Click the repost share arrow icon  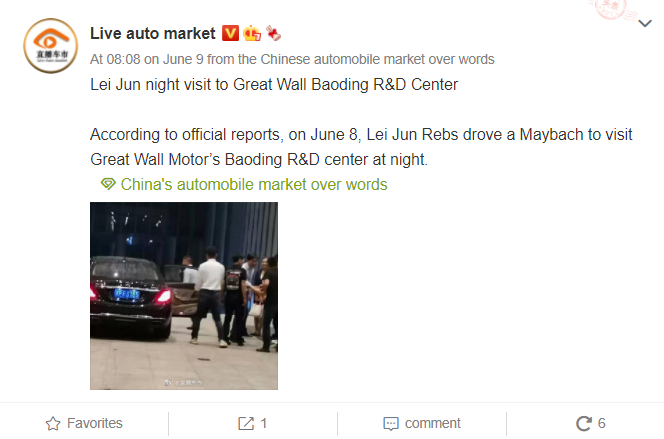[246, 423]
